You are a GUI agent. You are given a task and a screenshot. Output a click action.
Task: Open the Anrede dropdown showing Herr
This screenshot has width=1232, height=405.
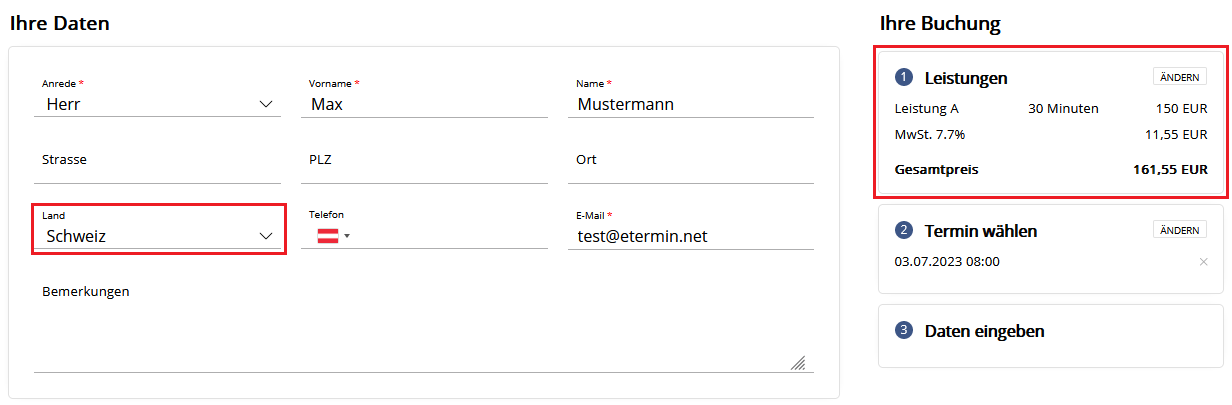(158, 104)
